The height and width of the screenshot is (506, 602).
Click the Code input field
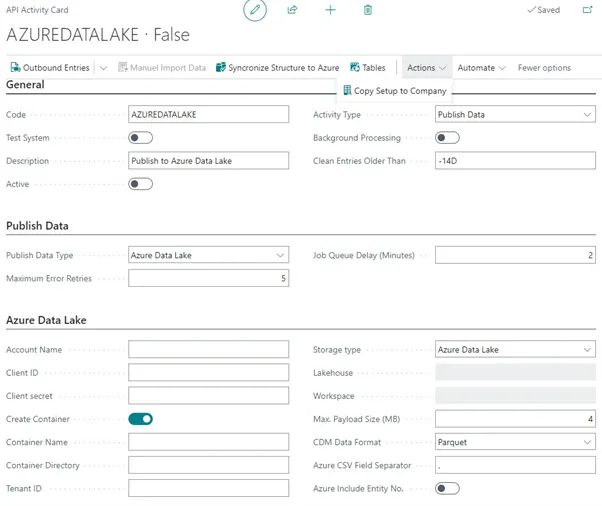coord(208,114)
